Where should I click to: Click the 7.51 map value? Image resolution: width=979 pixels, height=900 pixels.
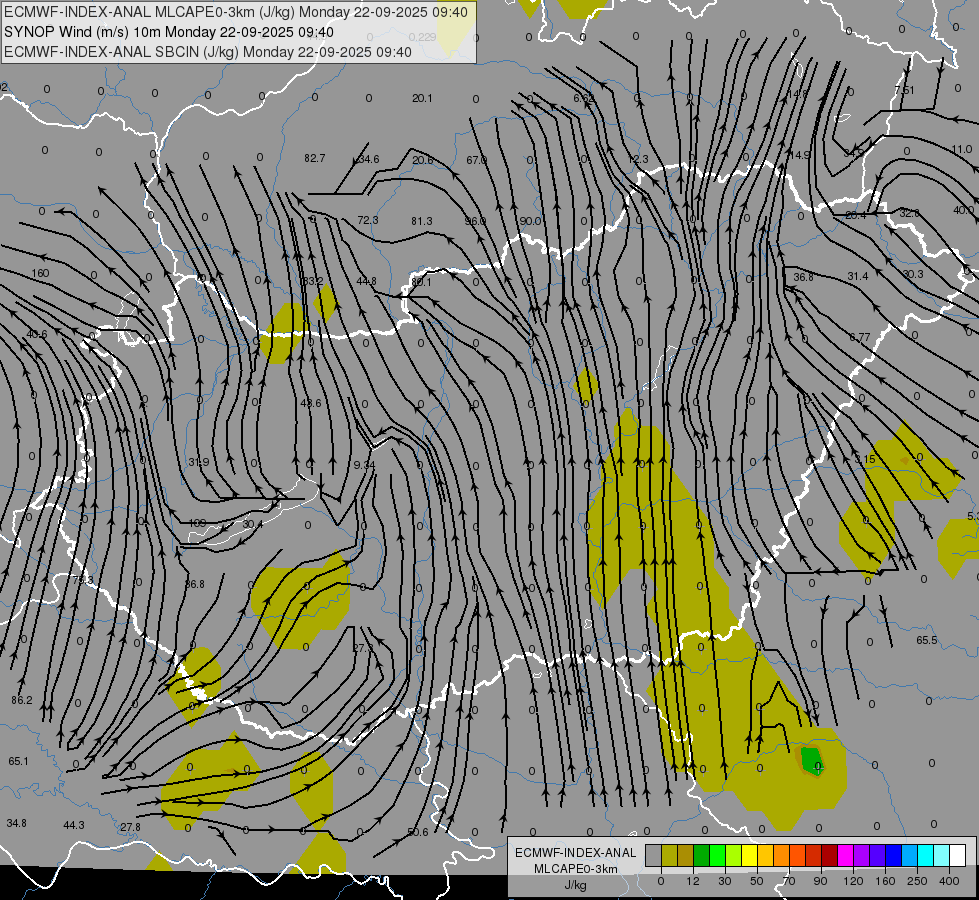[904, 90]
